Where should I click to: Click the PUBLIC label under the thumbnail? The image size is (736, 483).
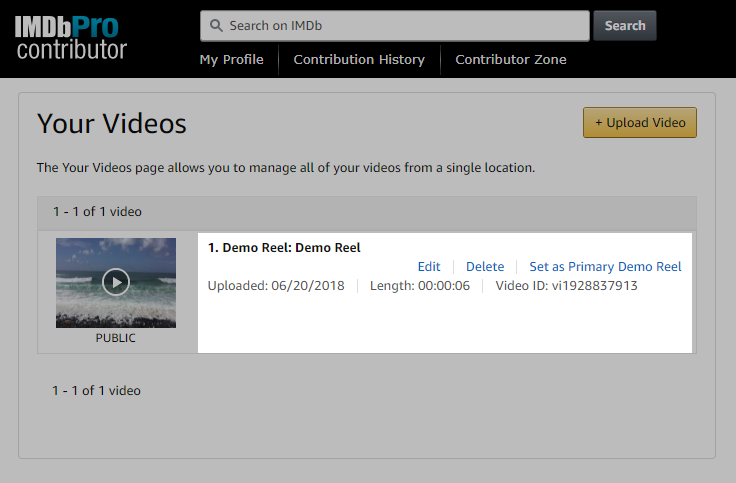[116, 338]
